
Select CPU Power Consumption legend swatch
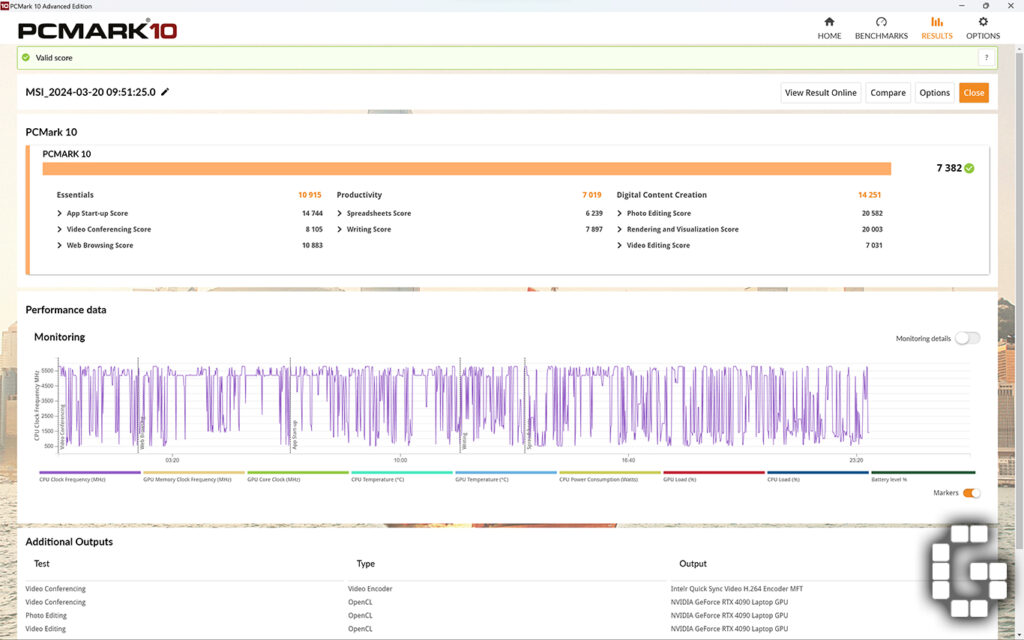pyautogui.click(x=610, y=472)
